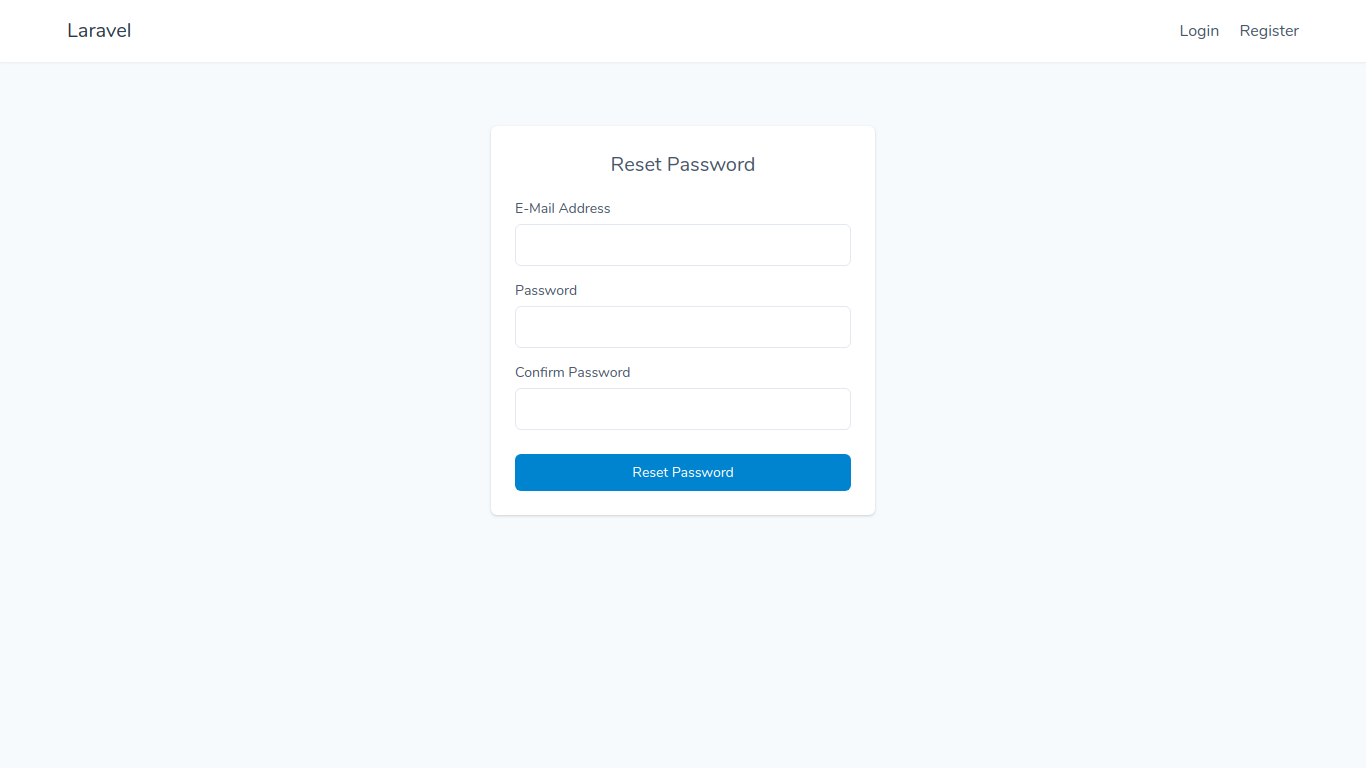The height and width of the screenshot is (768, 1366).
Task: Choose Register from the top navigation
Action: (x=1269, y=31)
